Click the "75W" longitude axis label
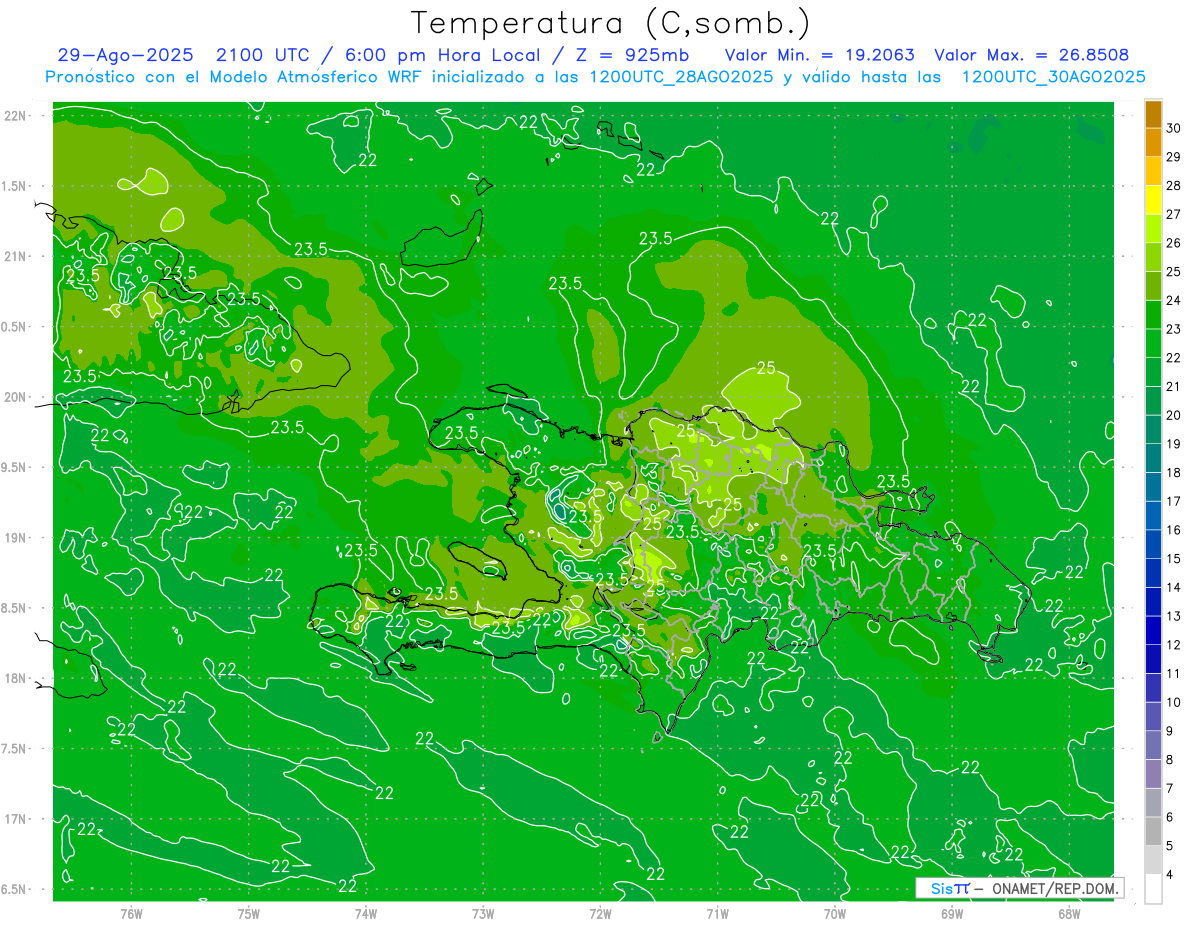This screenshot has height=927, width=1200. click(x=249, y=913)
